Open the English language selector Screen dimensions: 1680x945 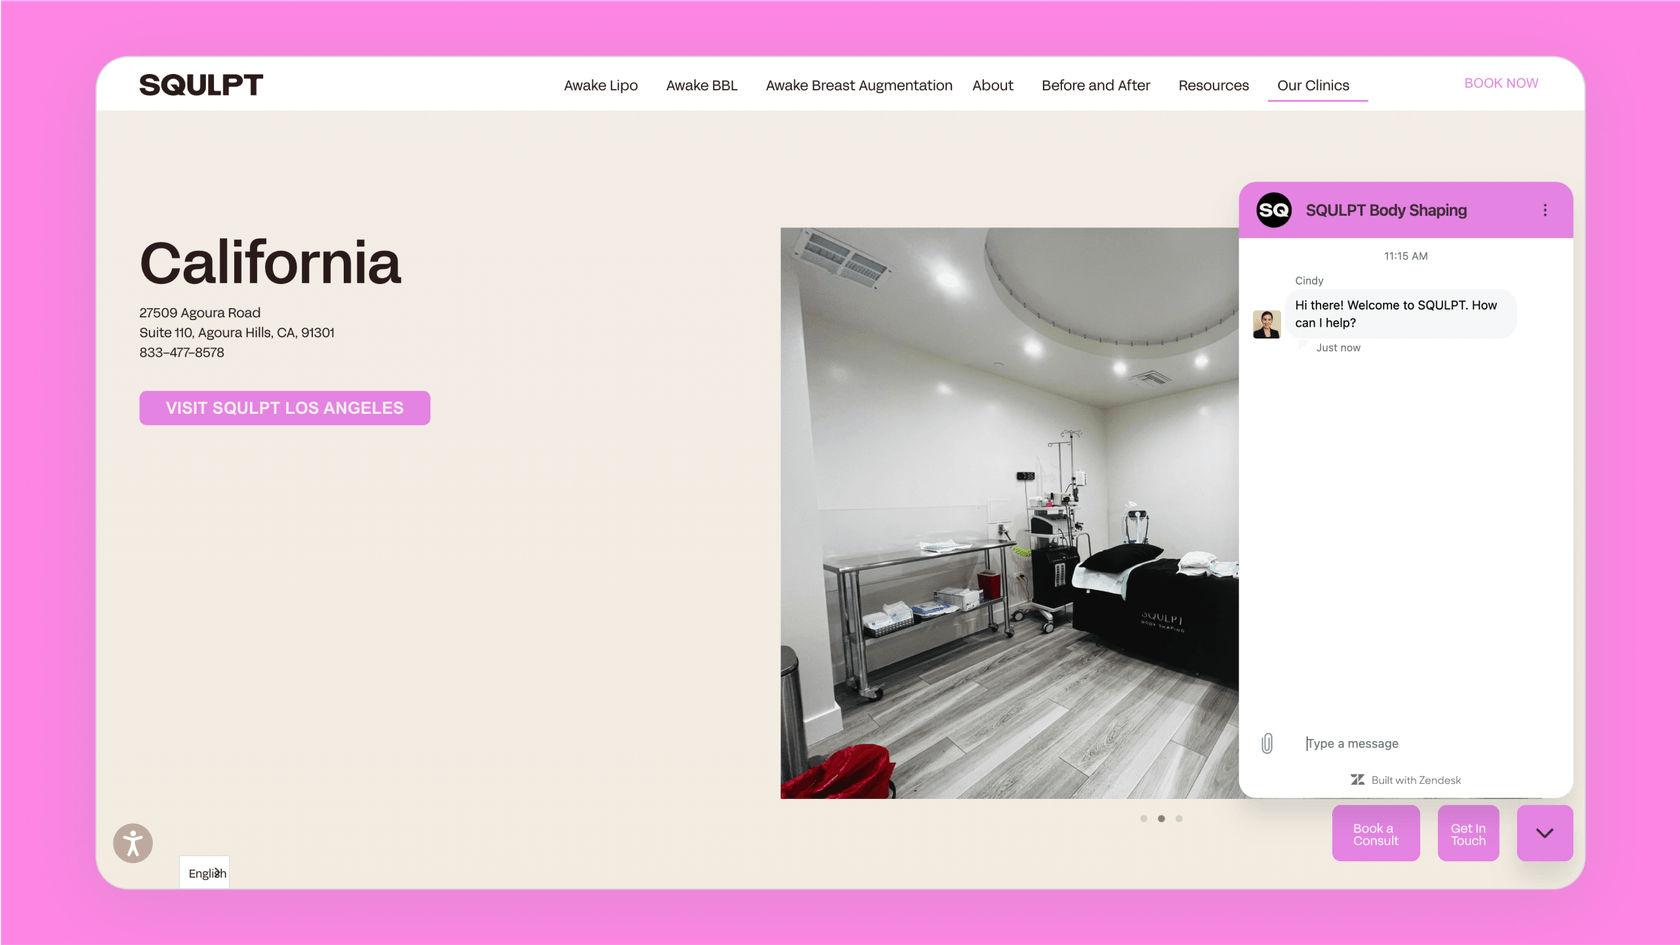tap(204, 872)
